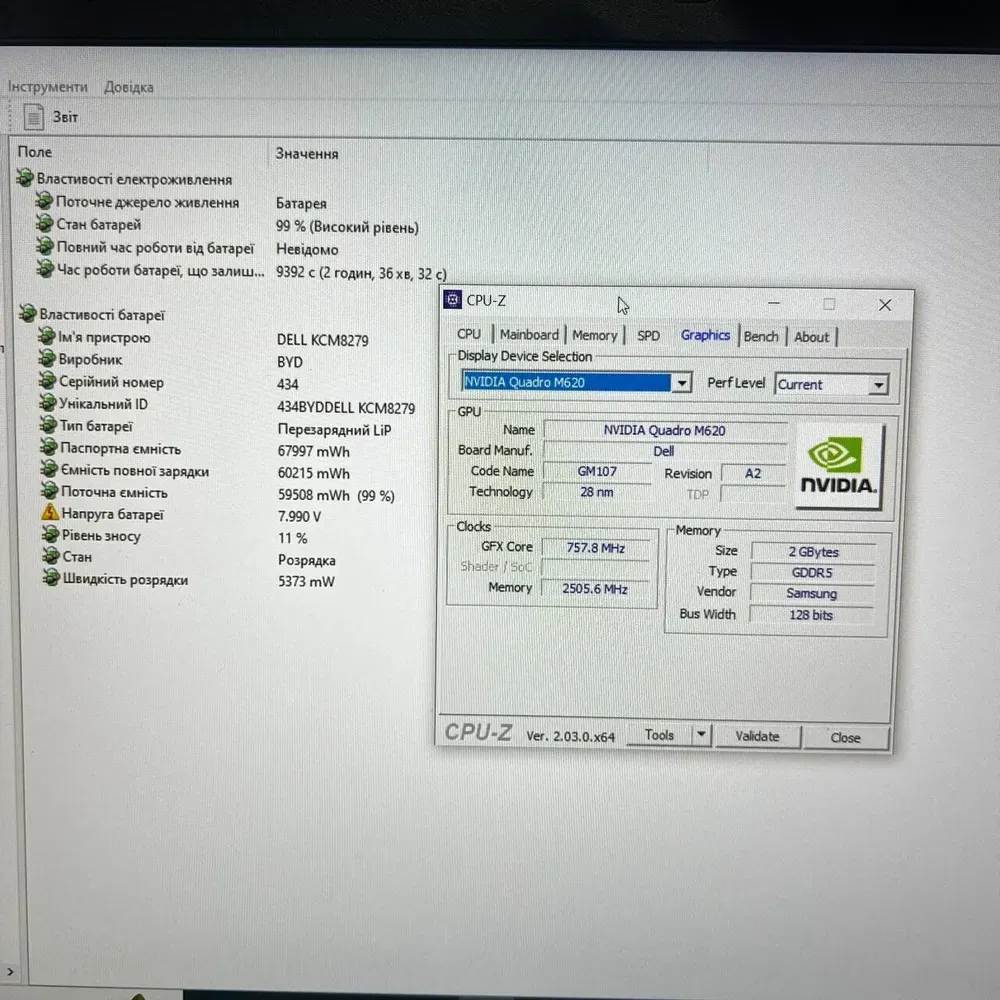
Task: Select the Паспортна ємність row
Action: pos(120,449)
